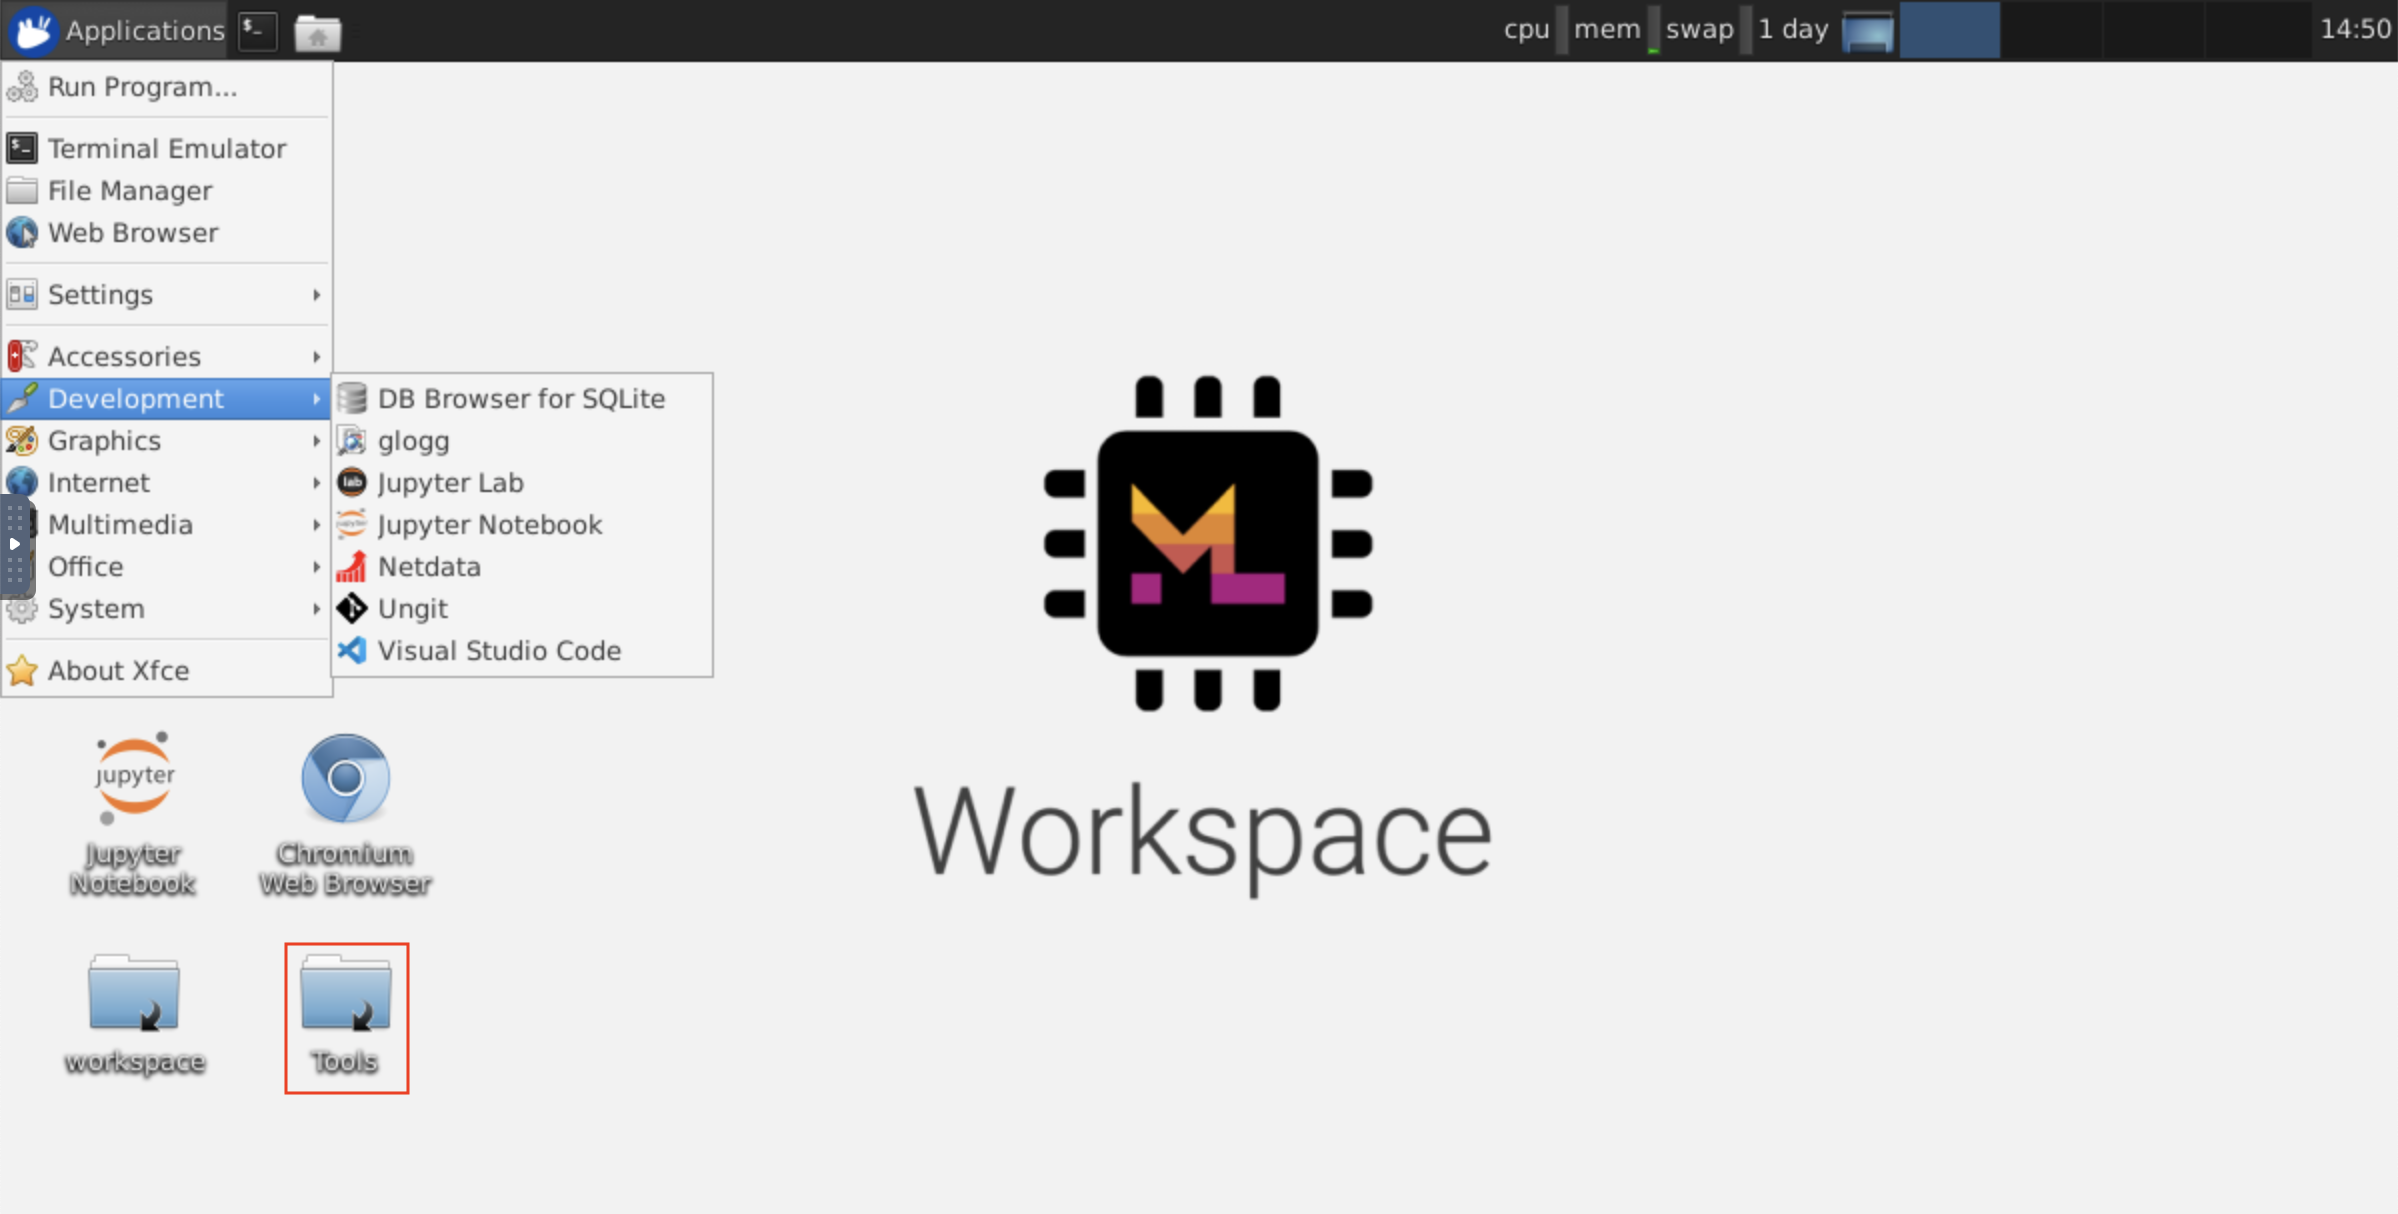Open About Xfce

pyautogui.click(x=118, y=671)
